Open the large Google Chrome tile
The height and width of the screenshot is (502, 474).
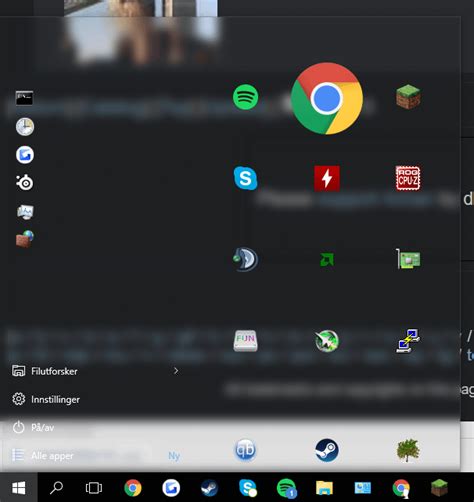click(327, 99)
